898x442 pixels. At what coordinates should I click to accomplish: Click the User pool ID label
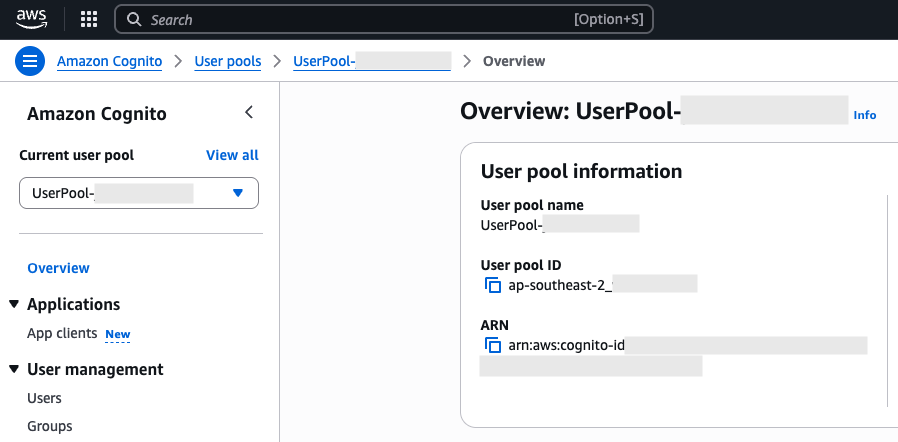click(521, 265)
